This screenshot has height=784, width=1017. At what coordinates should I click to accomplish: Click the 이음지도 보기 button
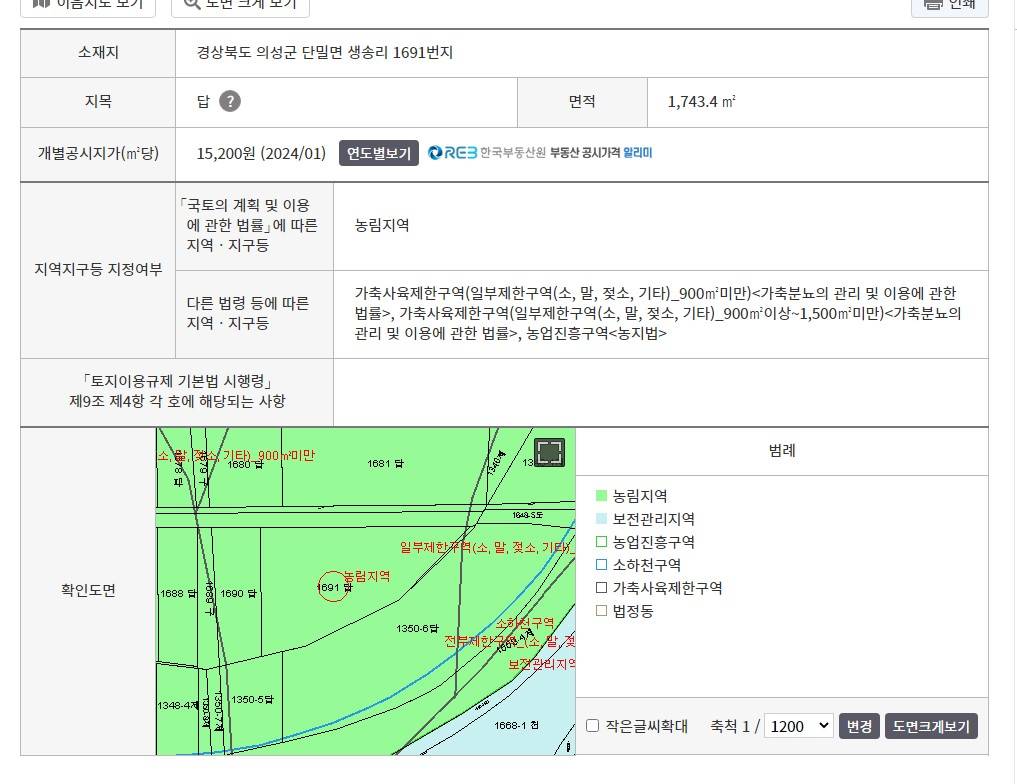[x=88, y=5]
